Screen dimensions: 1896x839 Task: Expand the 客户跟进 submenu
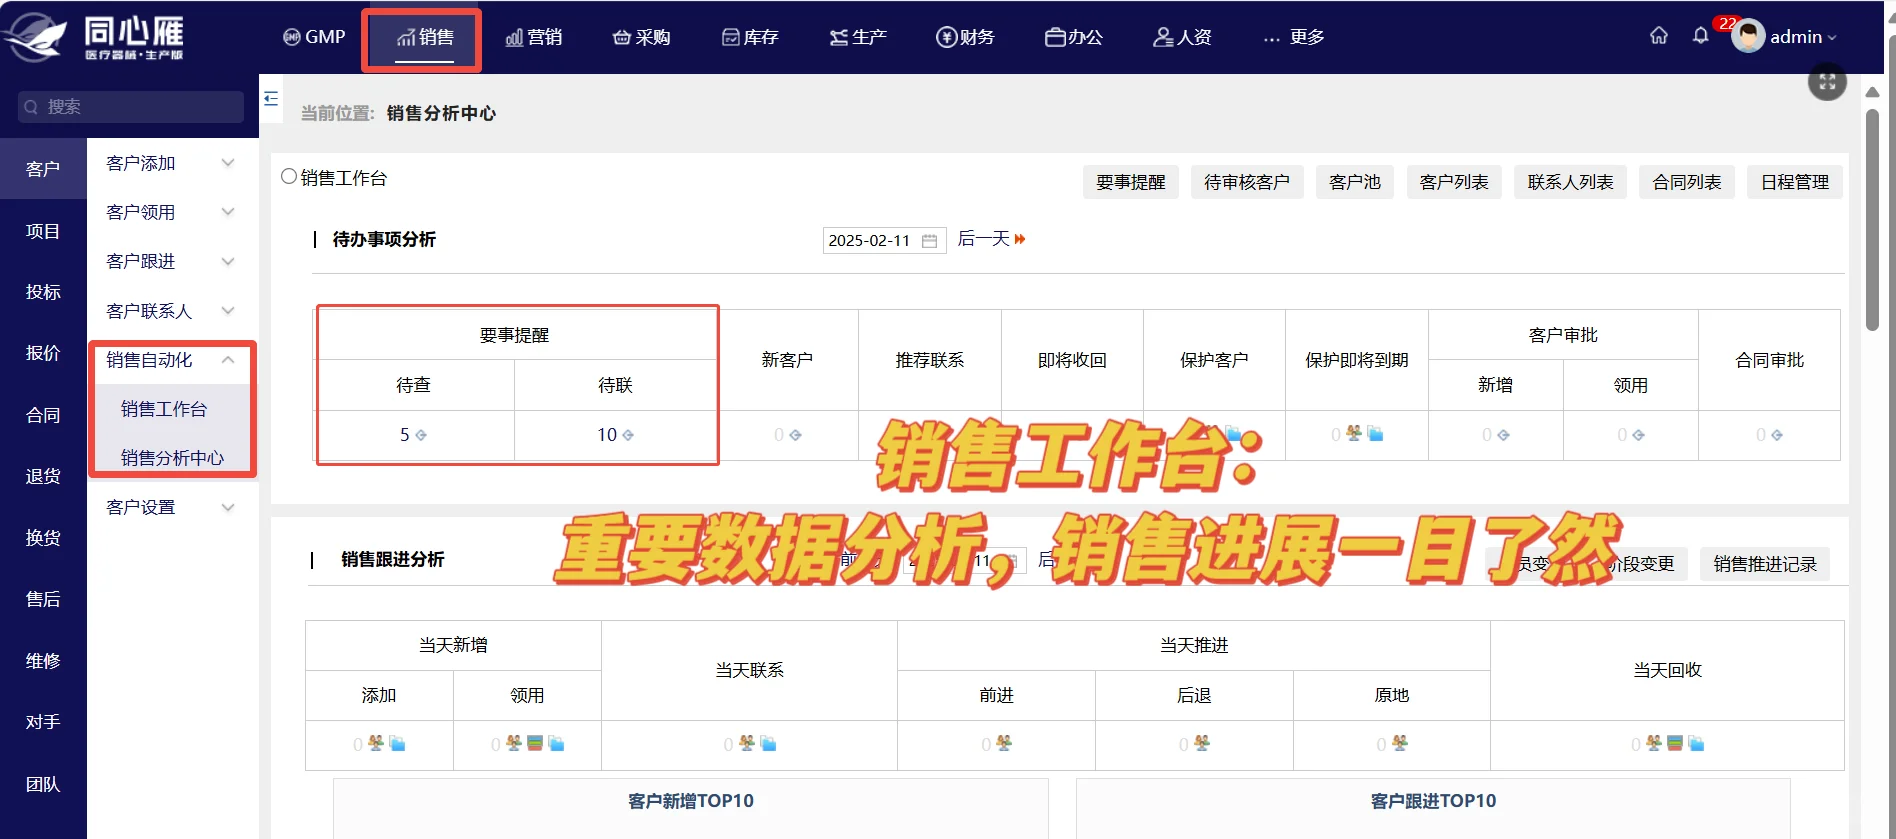pos(228,261)
